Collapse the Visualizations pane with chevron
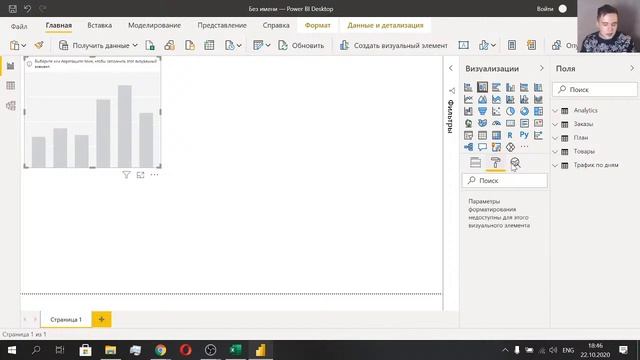Viewport: 640px width, 360px height. click(x=542, y=69)
